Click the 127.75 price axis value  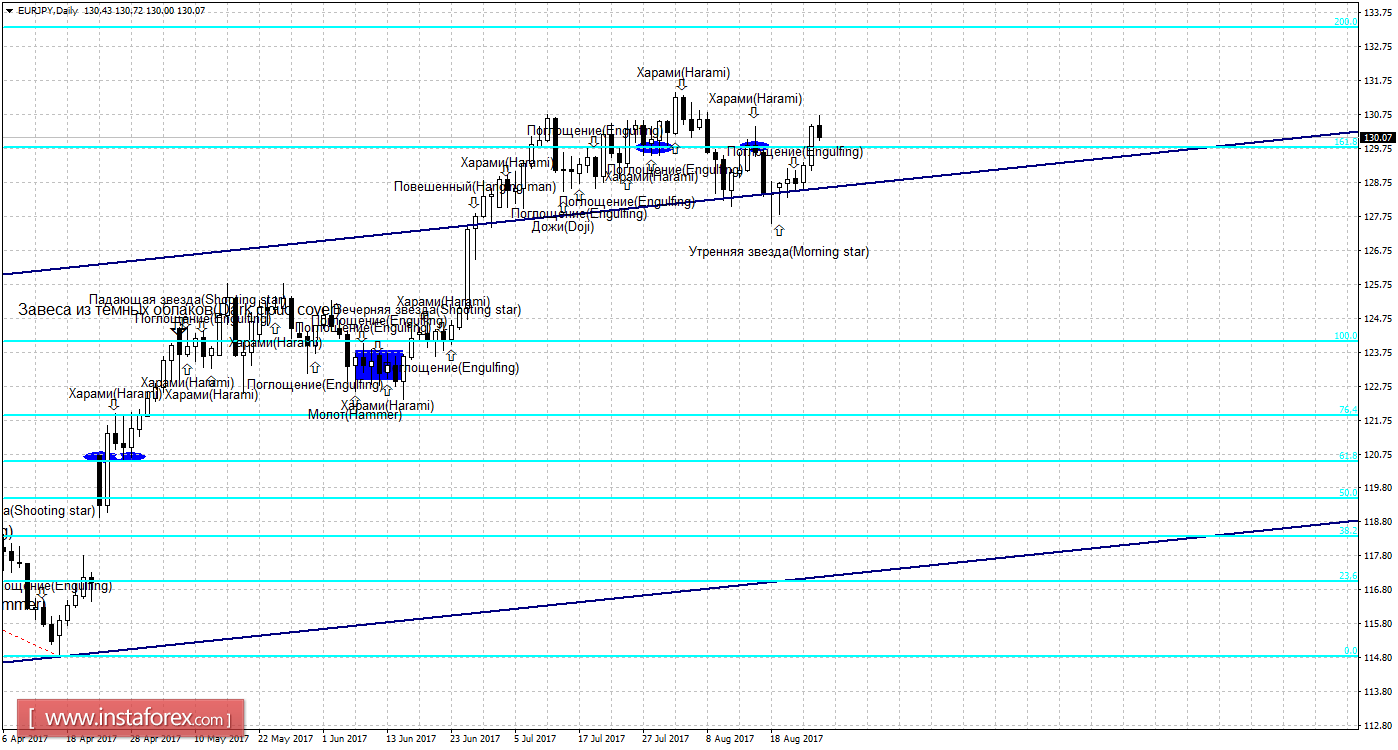tap(1378, 217)
